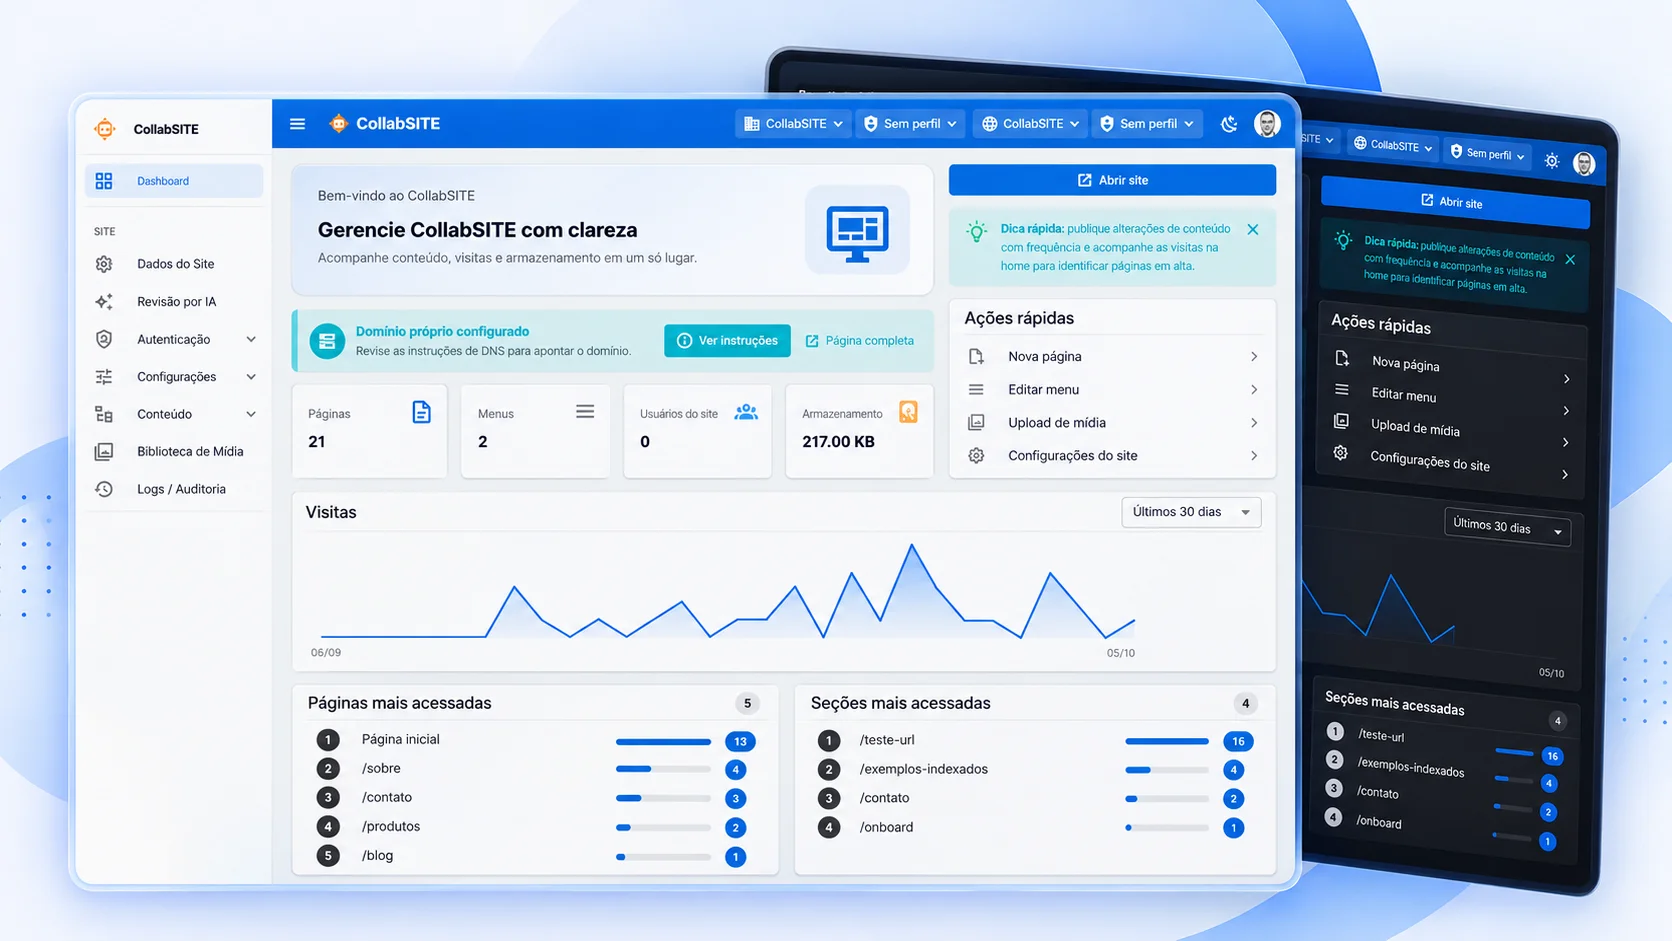Click the Dados do Site gear icon
Screen dimensions: 1672x941
pos(104,264)
